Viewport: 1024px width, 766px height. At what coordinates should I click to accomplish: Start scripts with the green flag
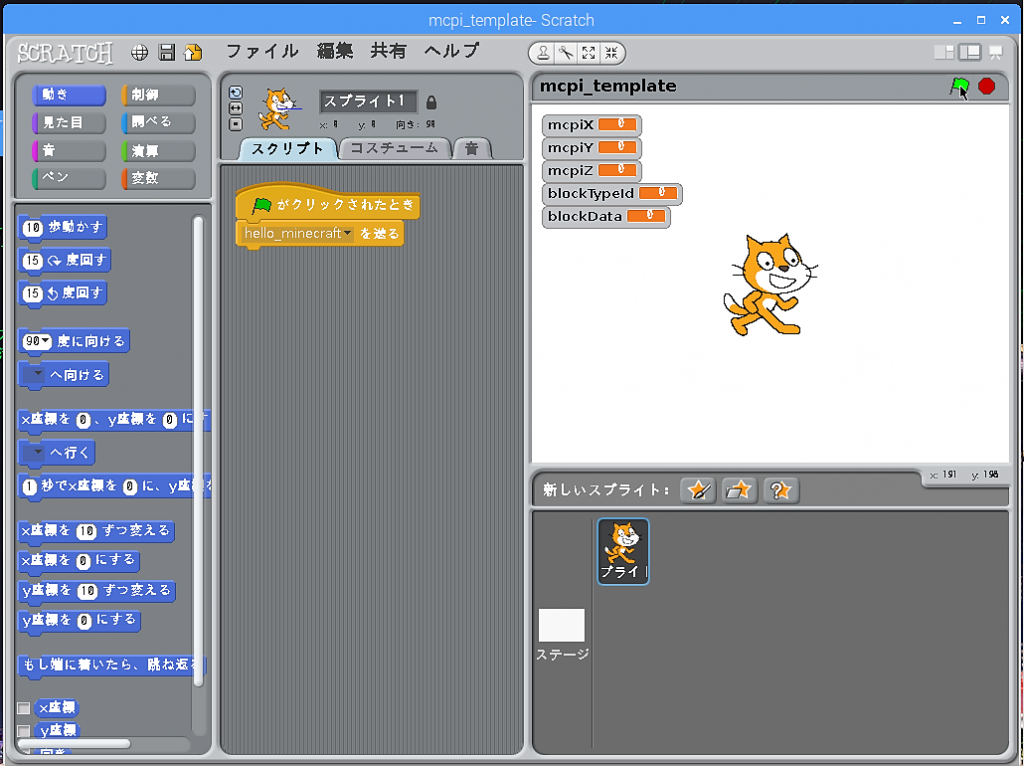click(959, 87)
